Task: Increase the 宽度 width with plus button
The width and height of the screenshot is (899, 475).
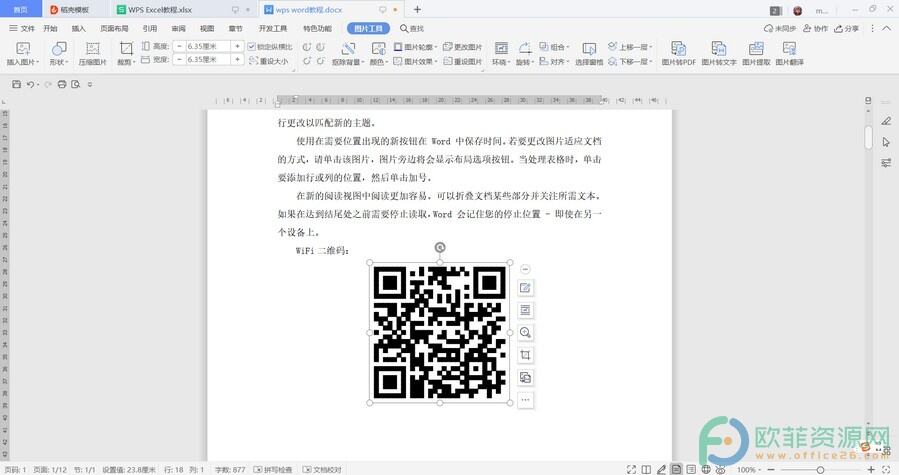Action: point(237,60)
